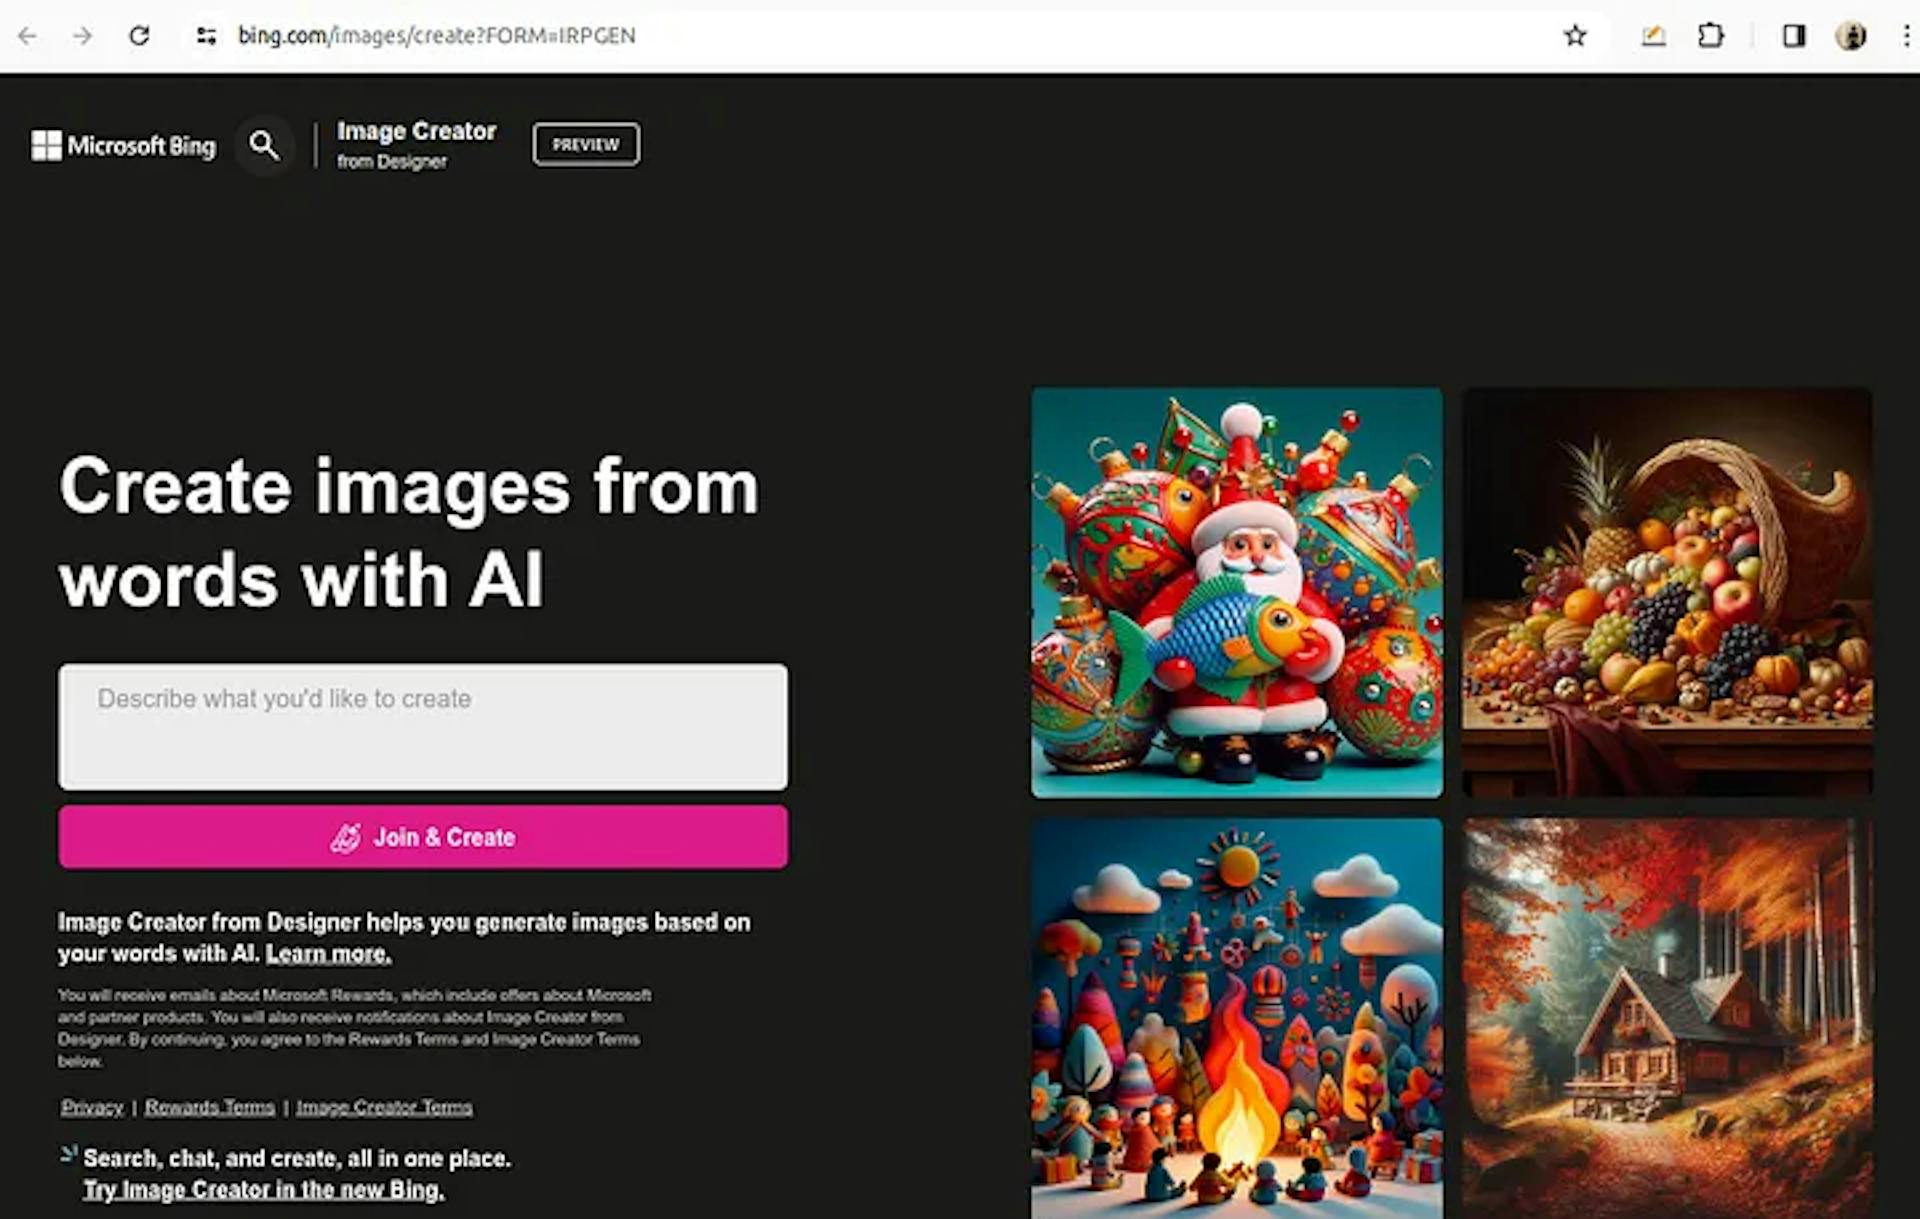Open the site information icon in address bar
Screen dimensions: 1920x1219
(x=206, y=35)
